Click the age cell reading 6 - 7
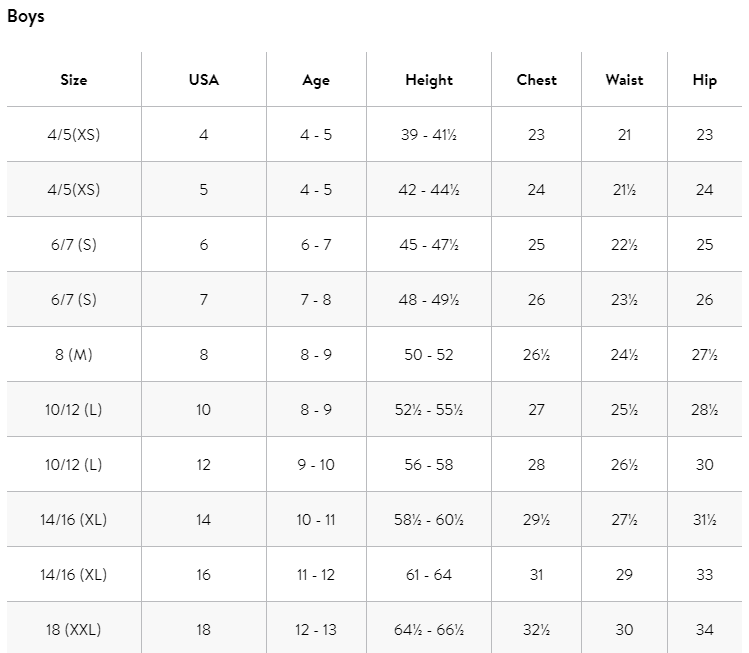Viewport: 749px width, 653px height. 316,245
